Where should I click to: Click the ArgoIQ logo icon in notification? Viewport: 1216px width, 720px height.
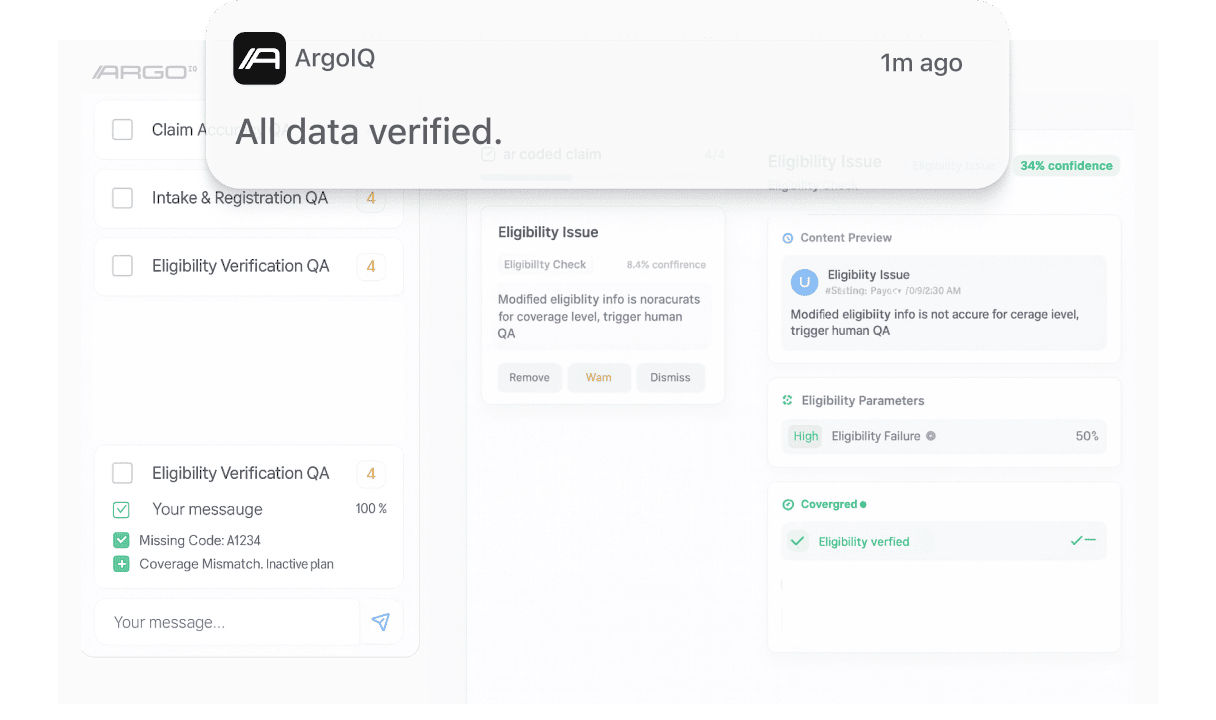[259, 59]
